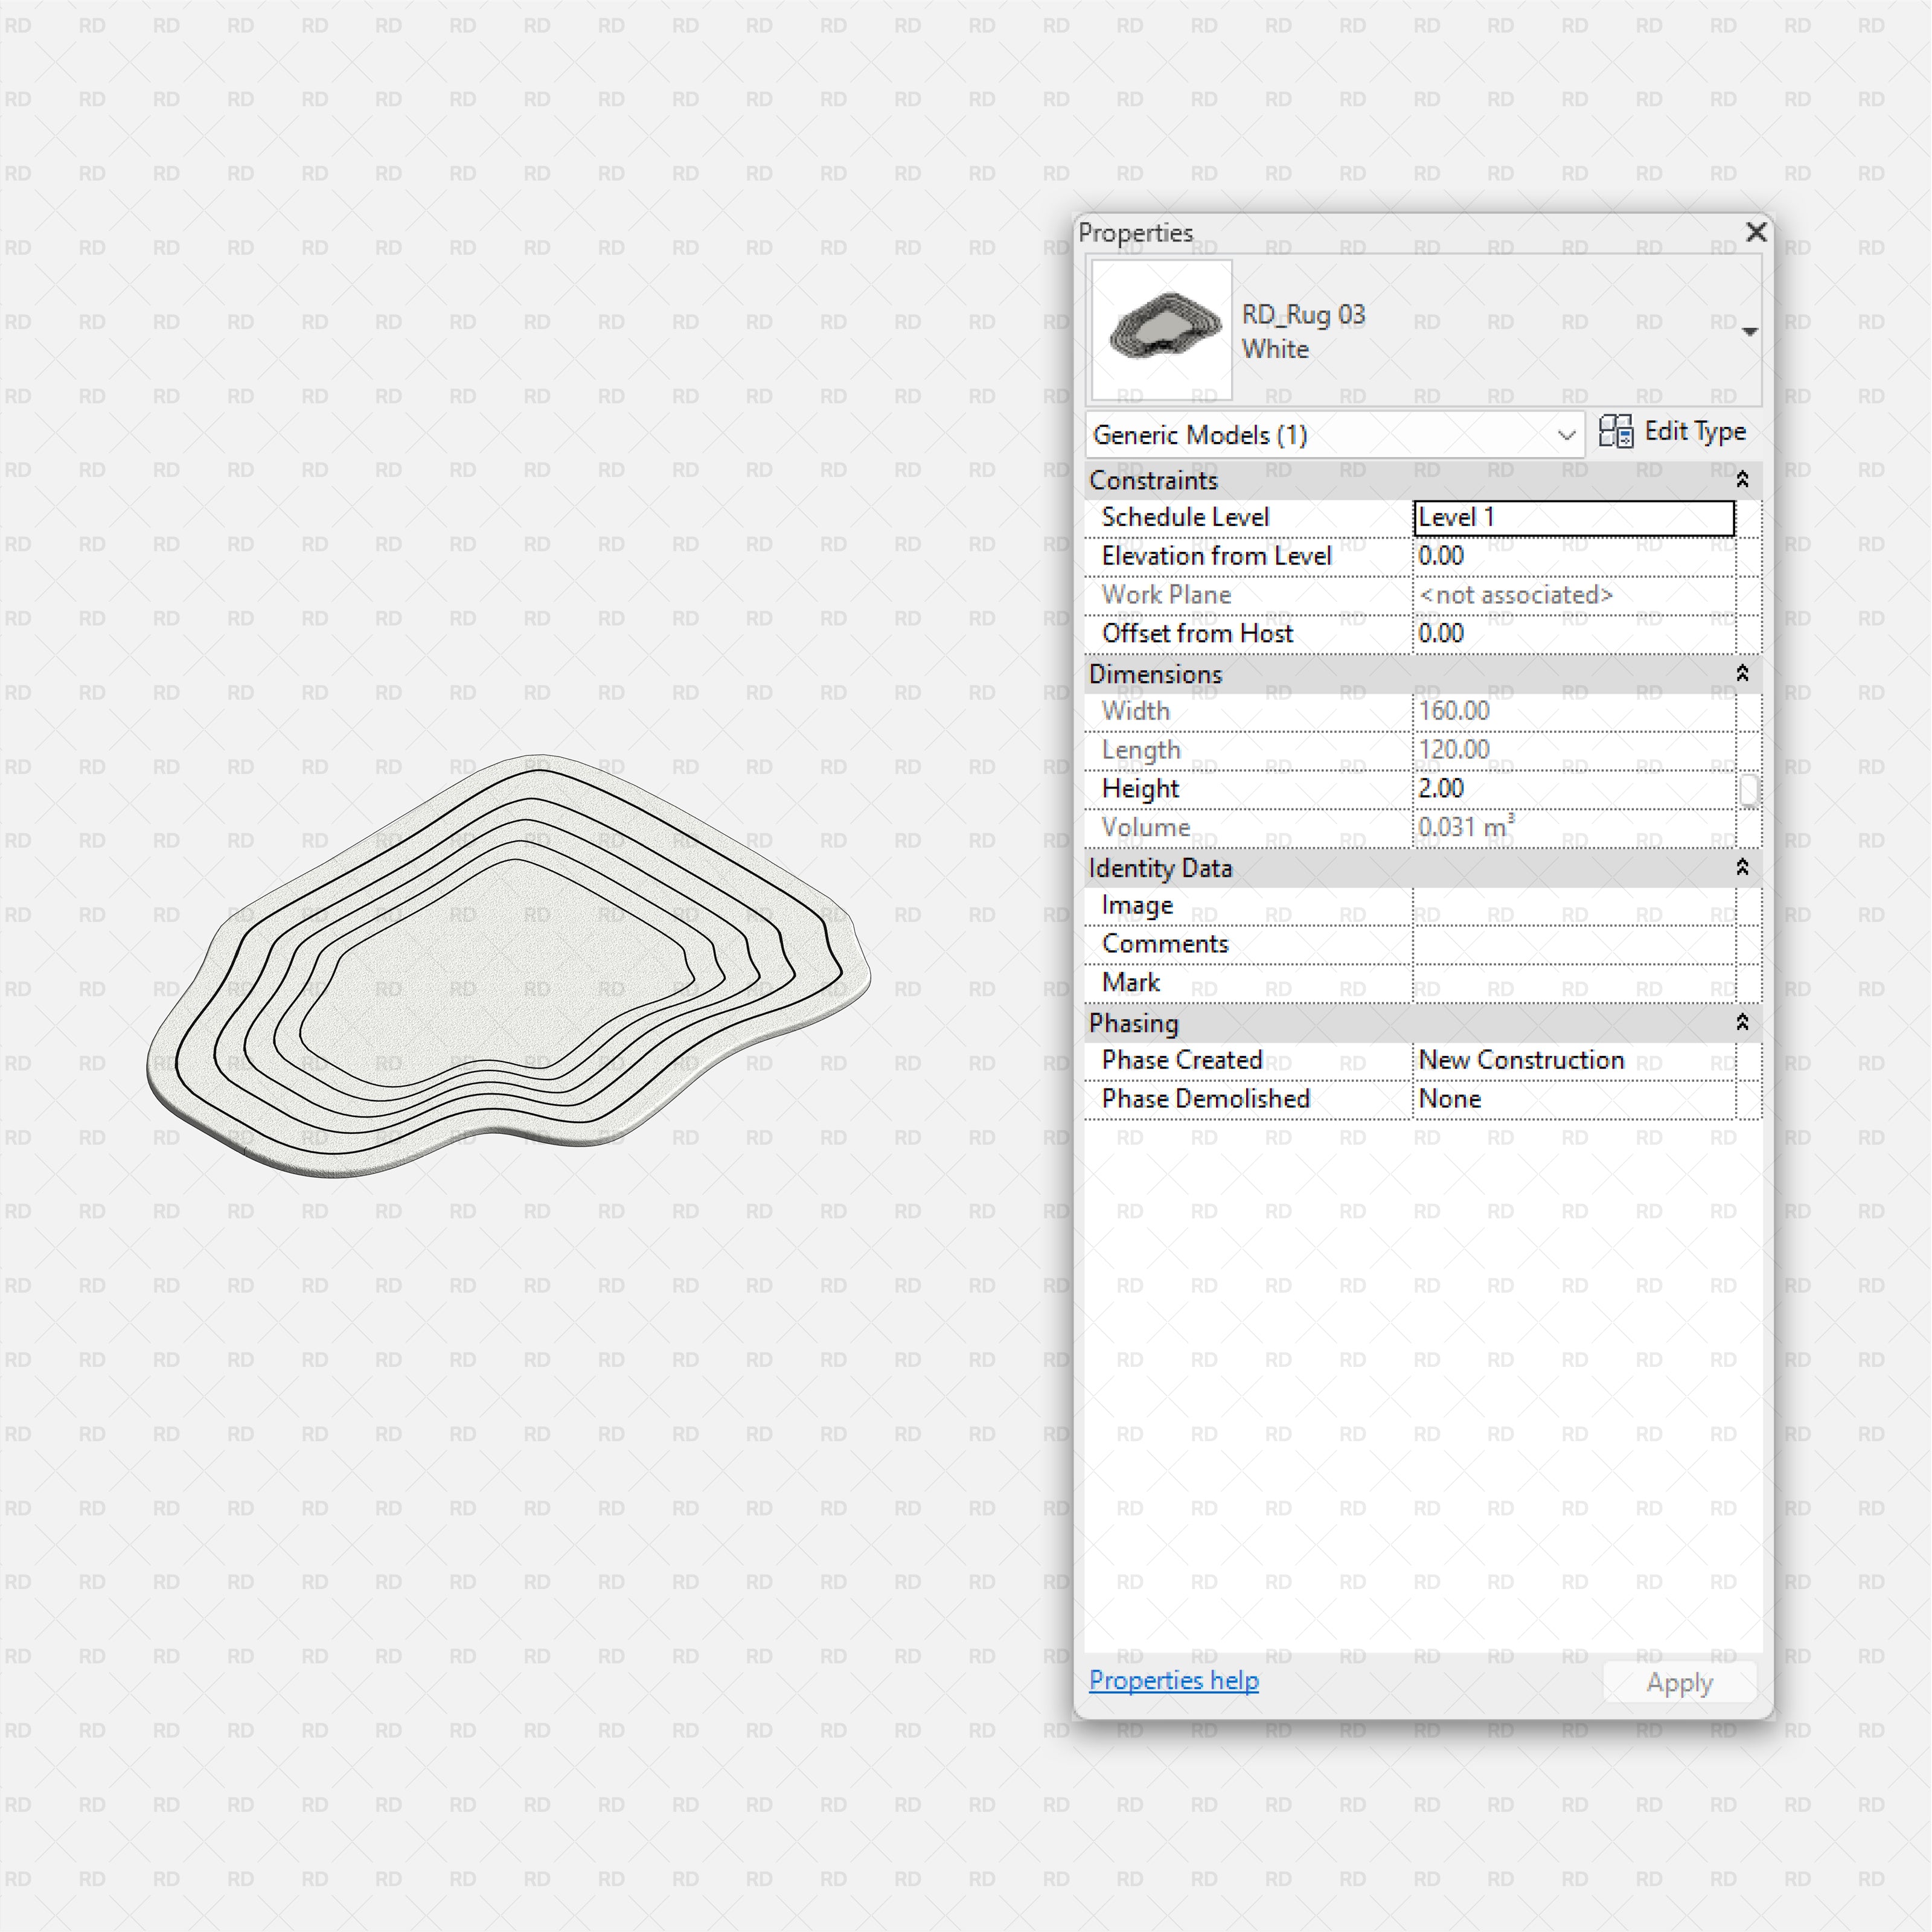Close the Properties panel
Image resolution: width=1932 pixels, height=1932 pixels.
point(1755,233)
